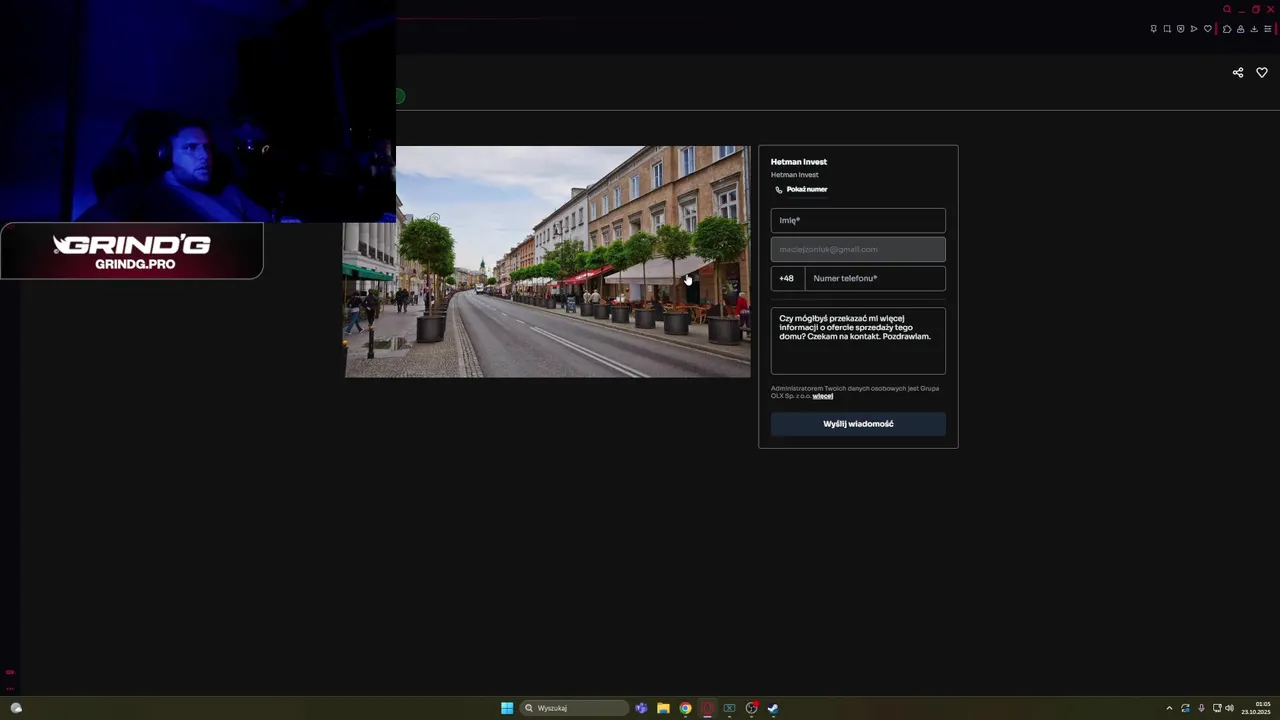Switch to Opera GX in taskbar
Image resolution: width=1280 pixels, height=720 pixels.
[707, 708]
